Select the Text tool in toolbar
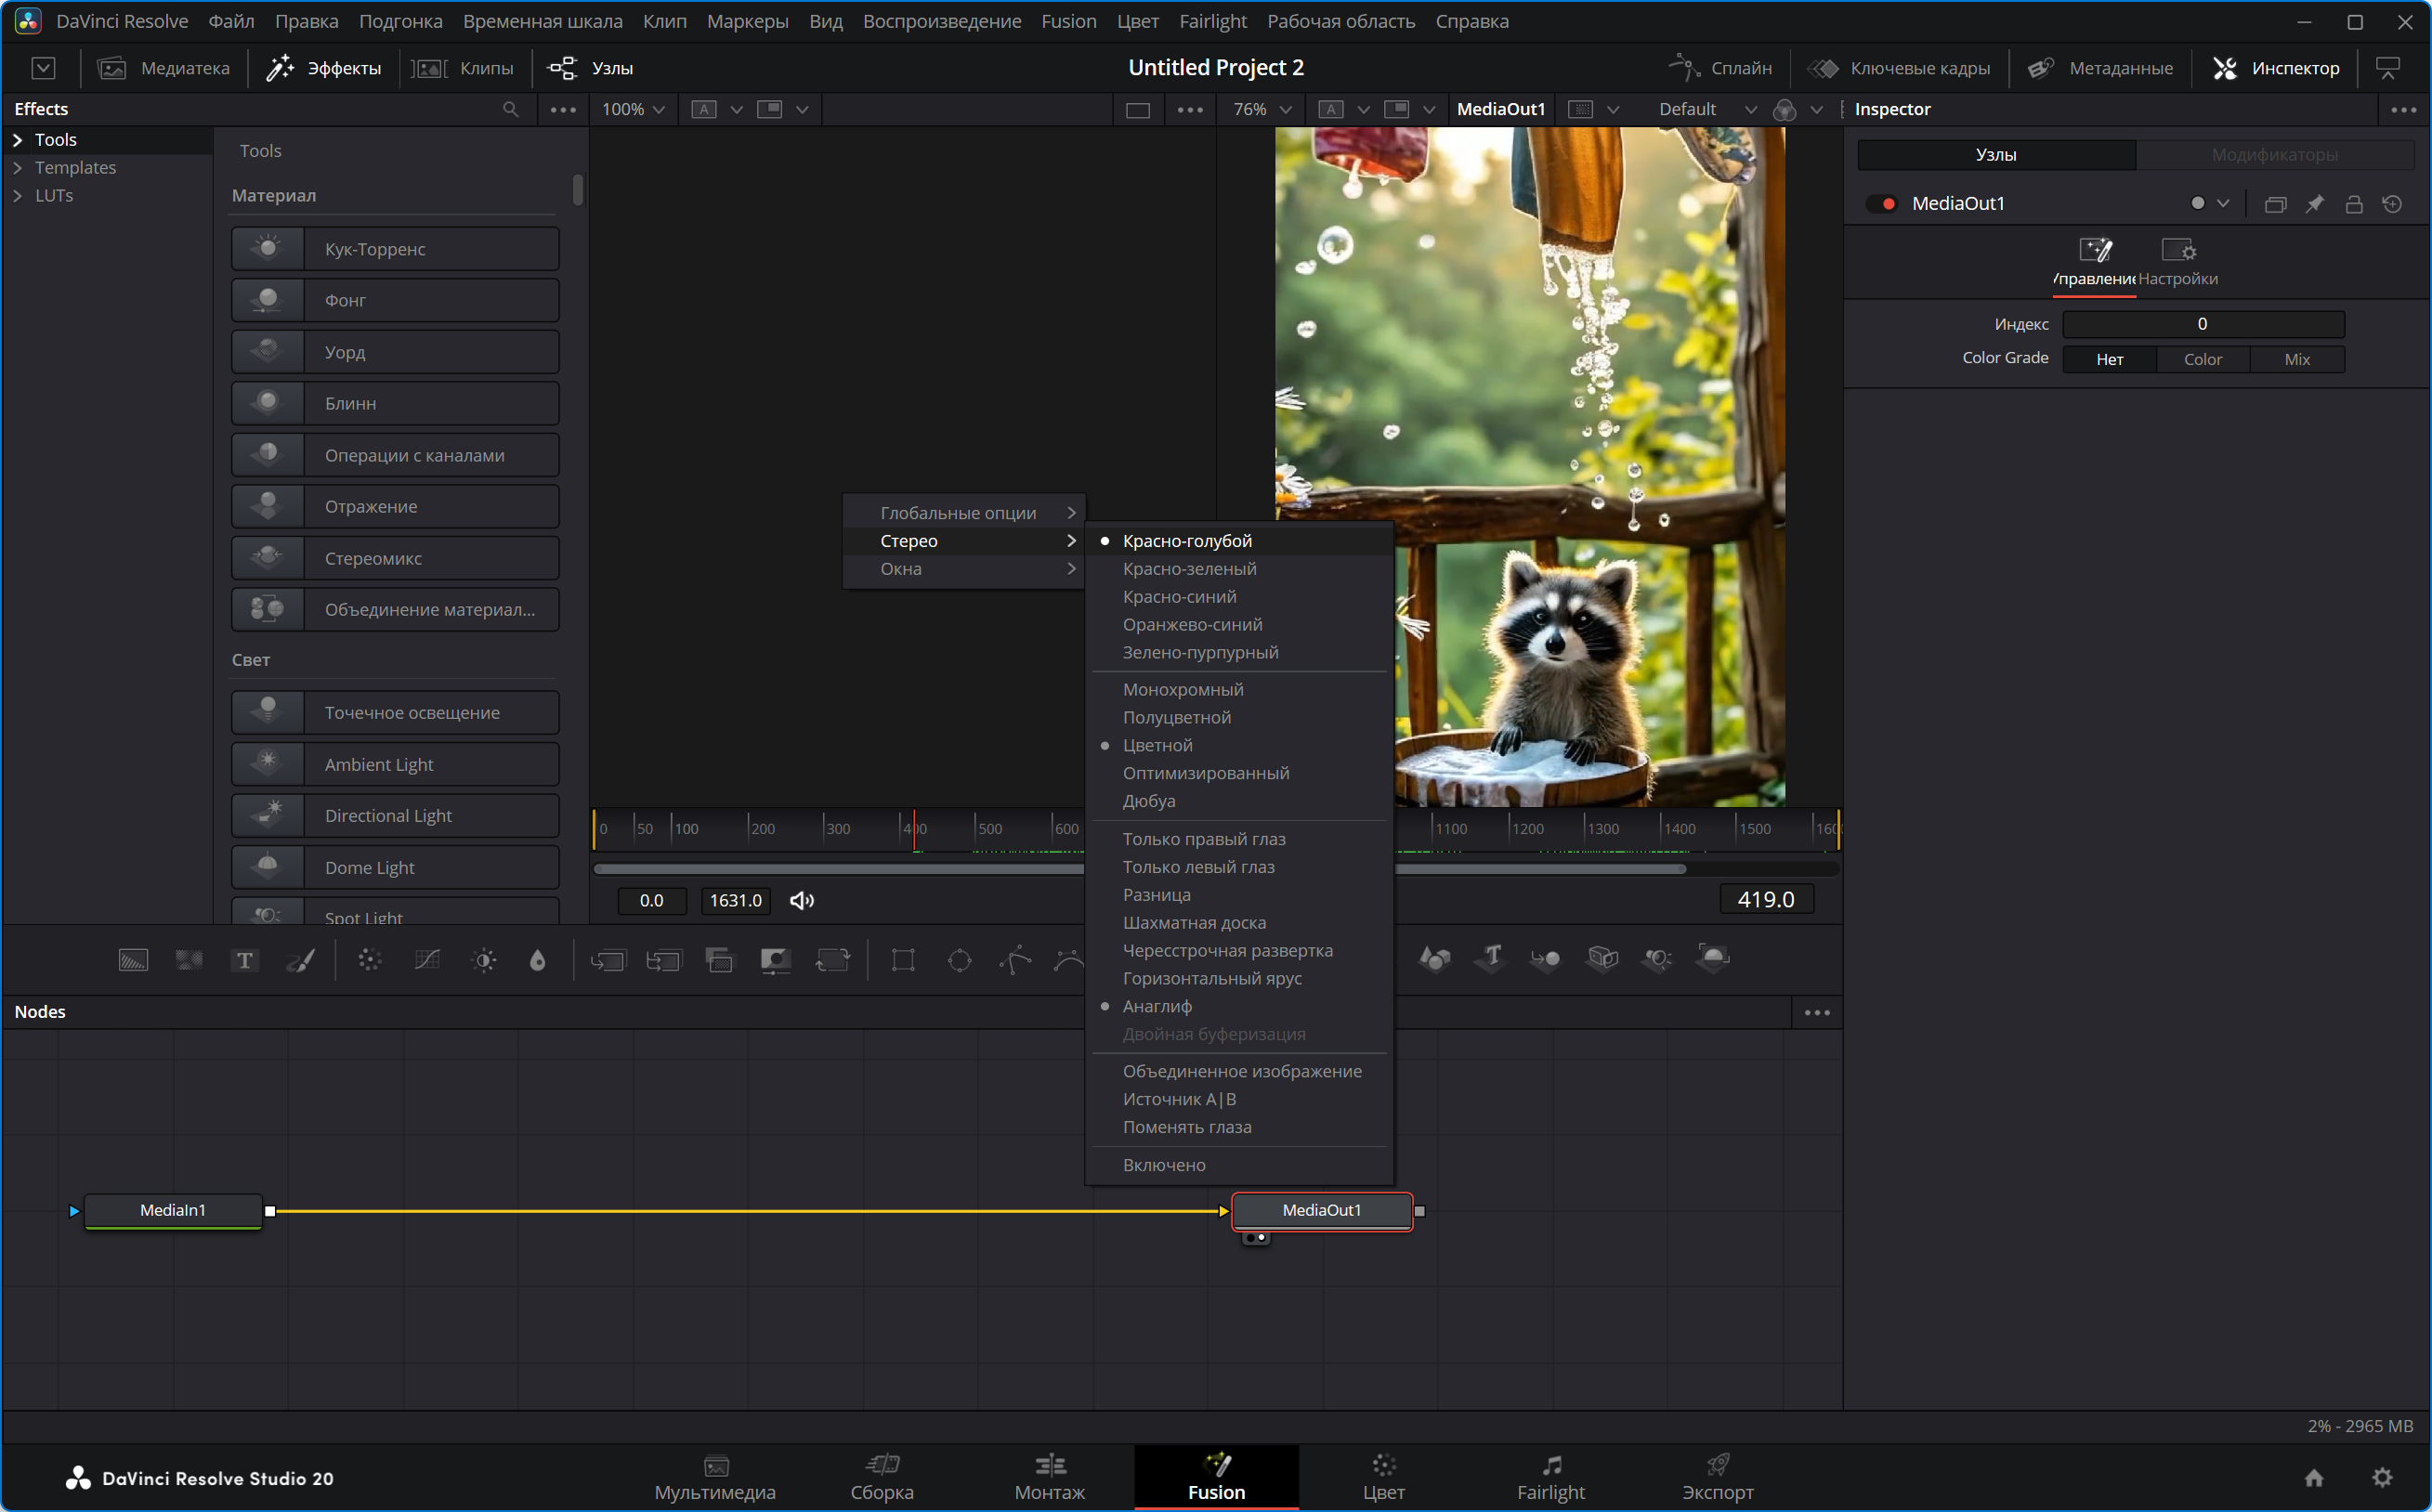Viewport: 2432px width, 1512px height. pyautogui.click(x=244, y=960)
